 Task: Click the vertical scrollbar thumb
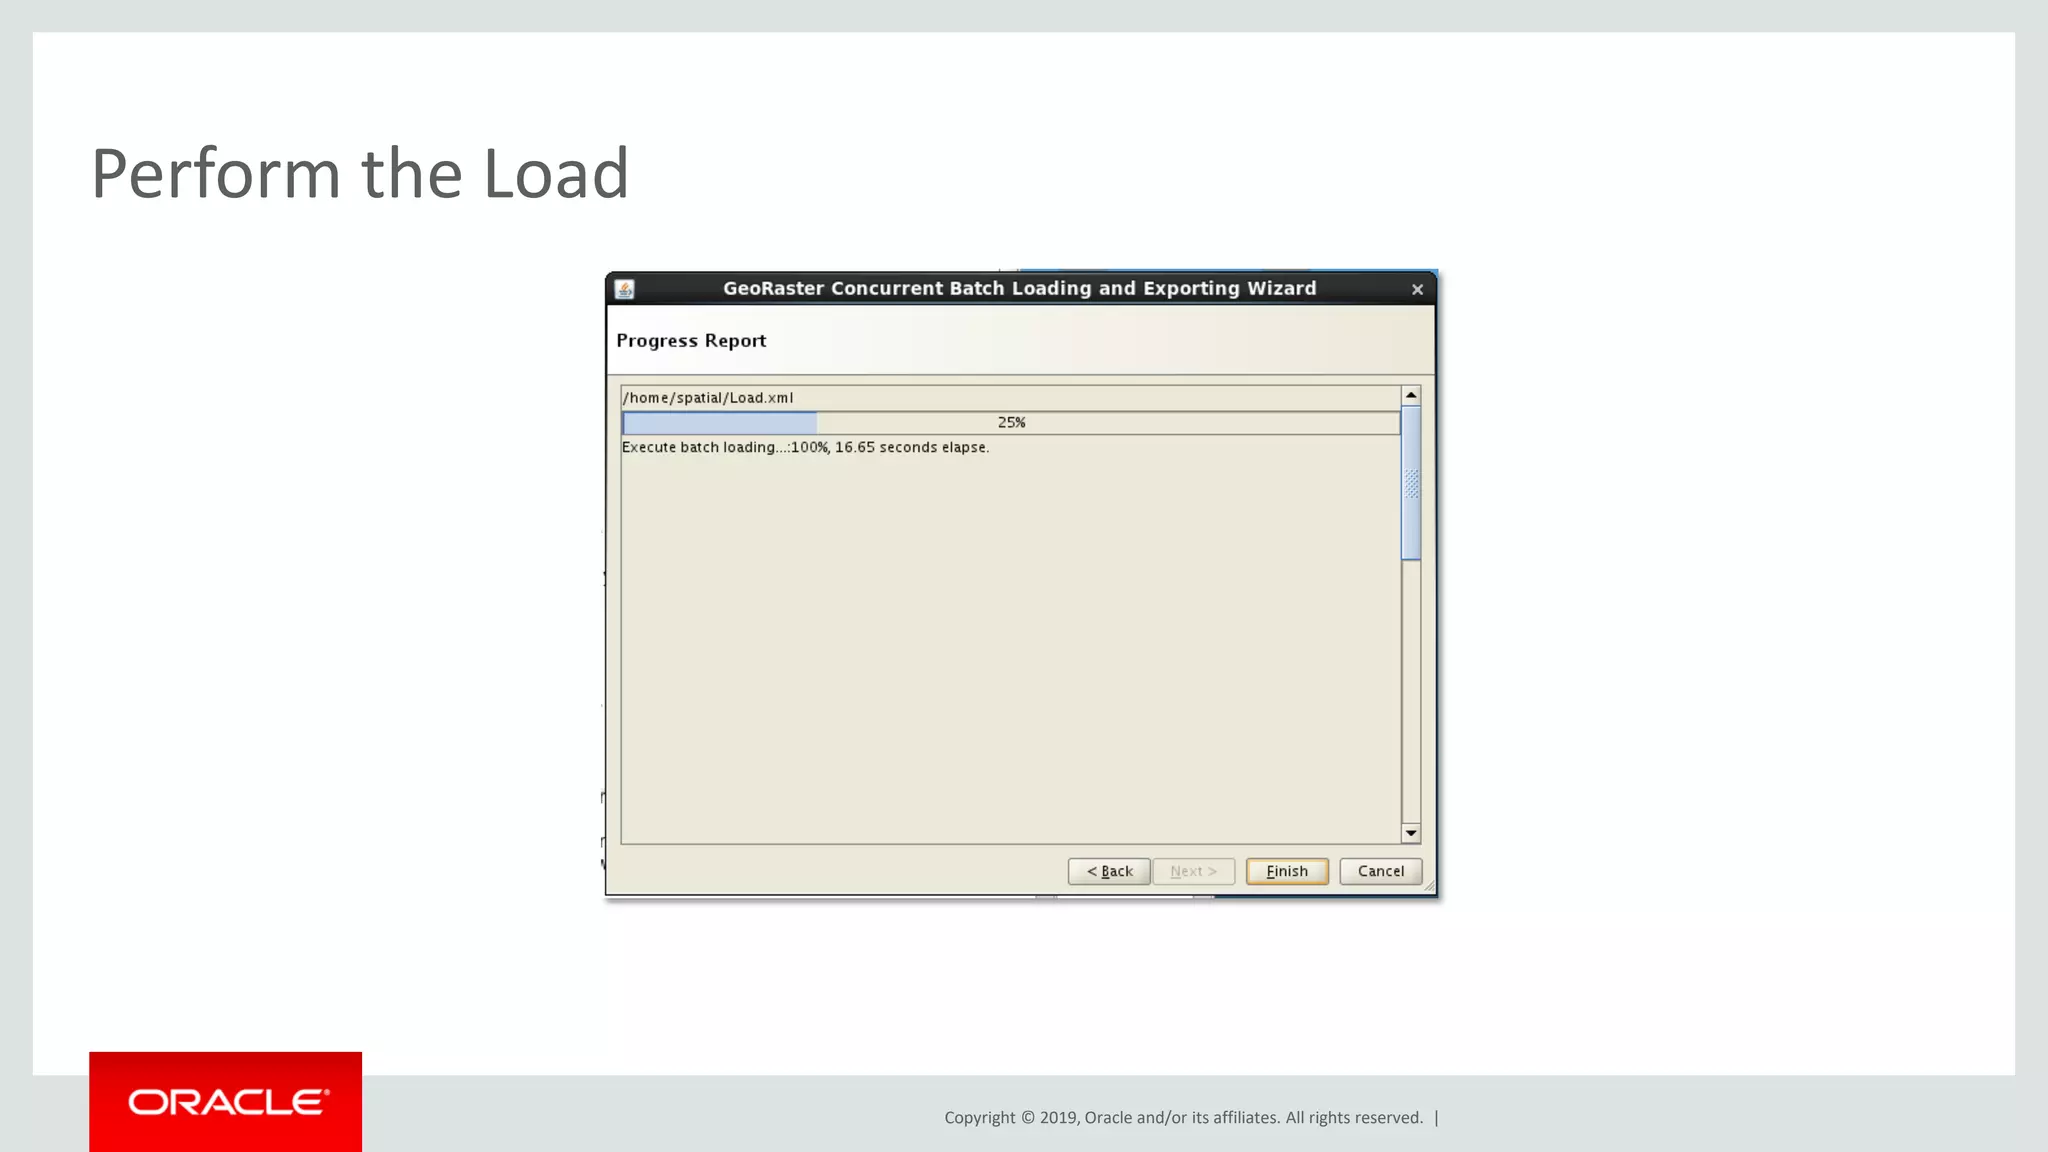point(1411,483)
